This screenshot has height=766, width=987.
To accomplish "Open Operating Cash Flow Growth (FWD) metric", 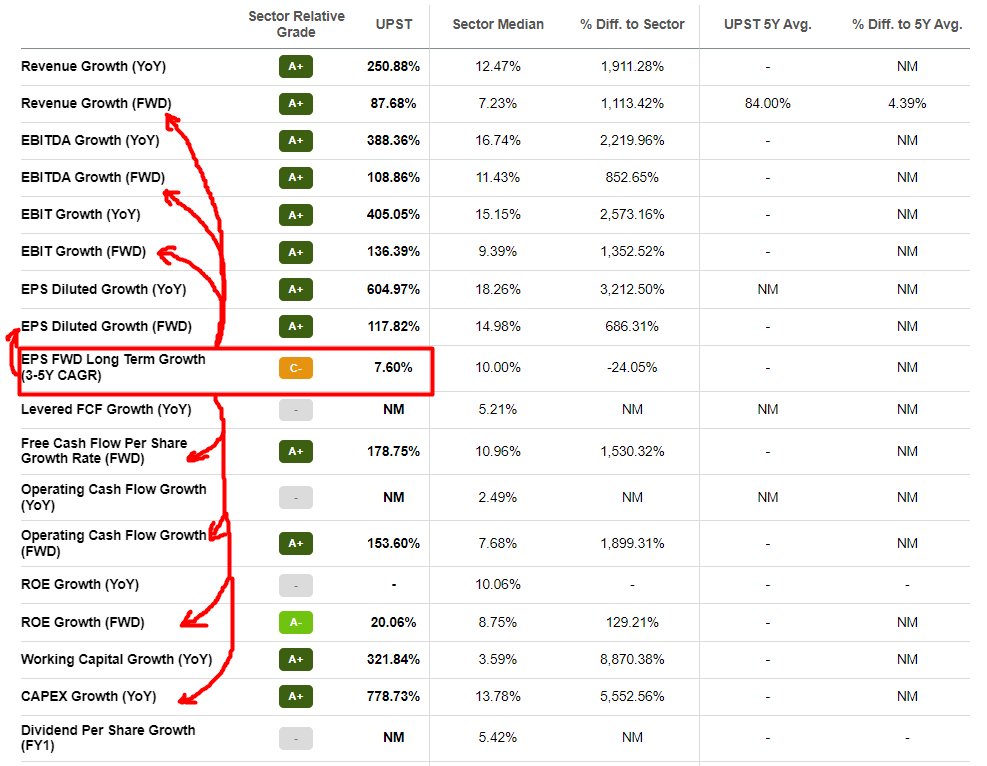I will 113,543.
